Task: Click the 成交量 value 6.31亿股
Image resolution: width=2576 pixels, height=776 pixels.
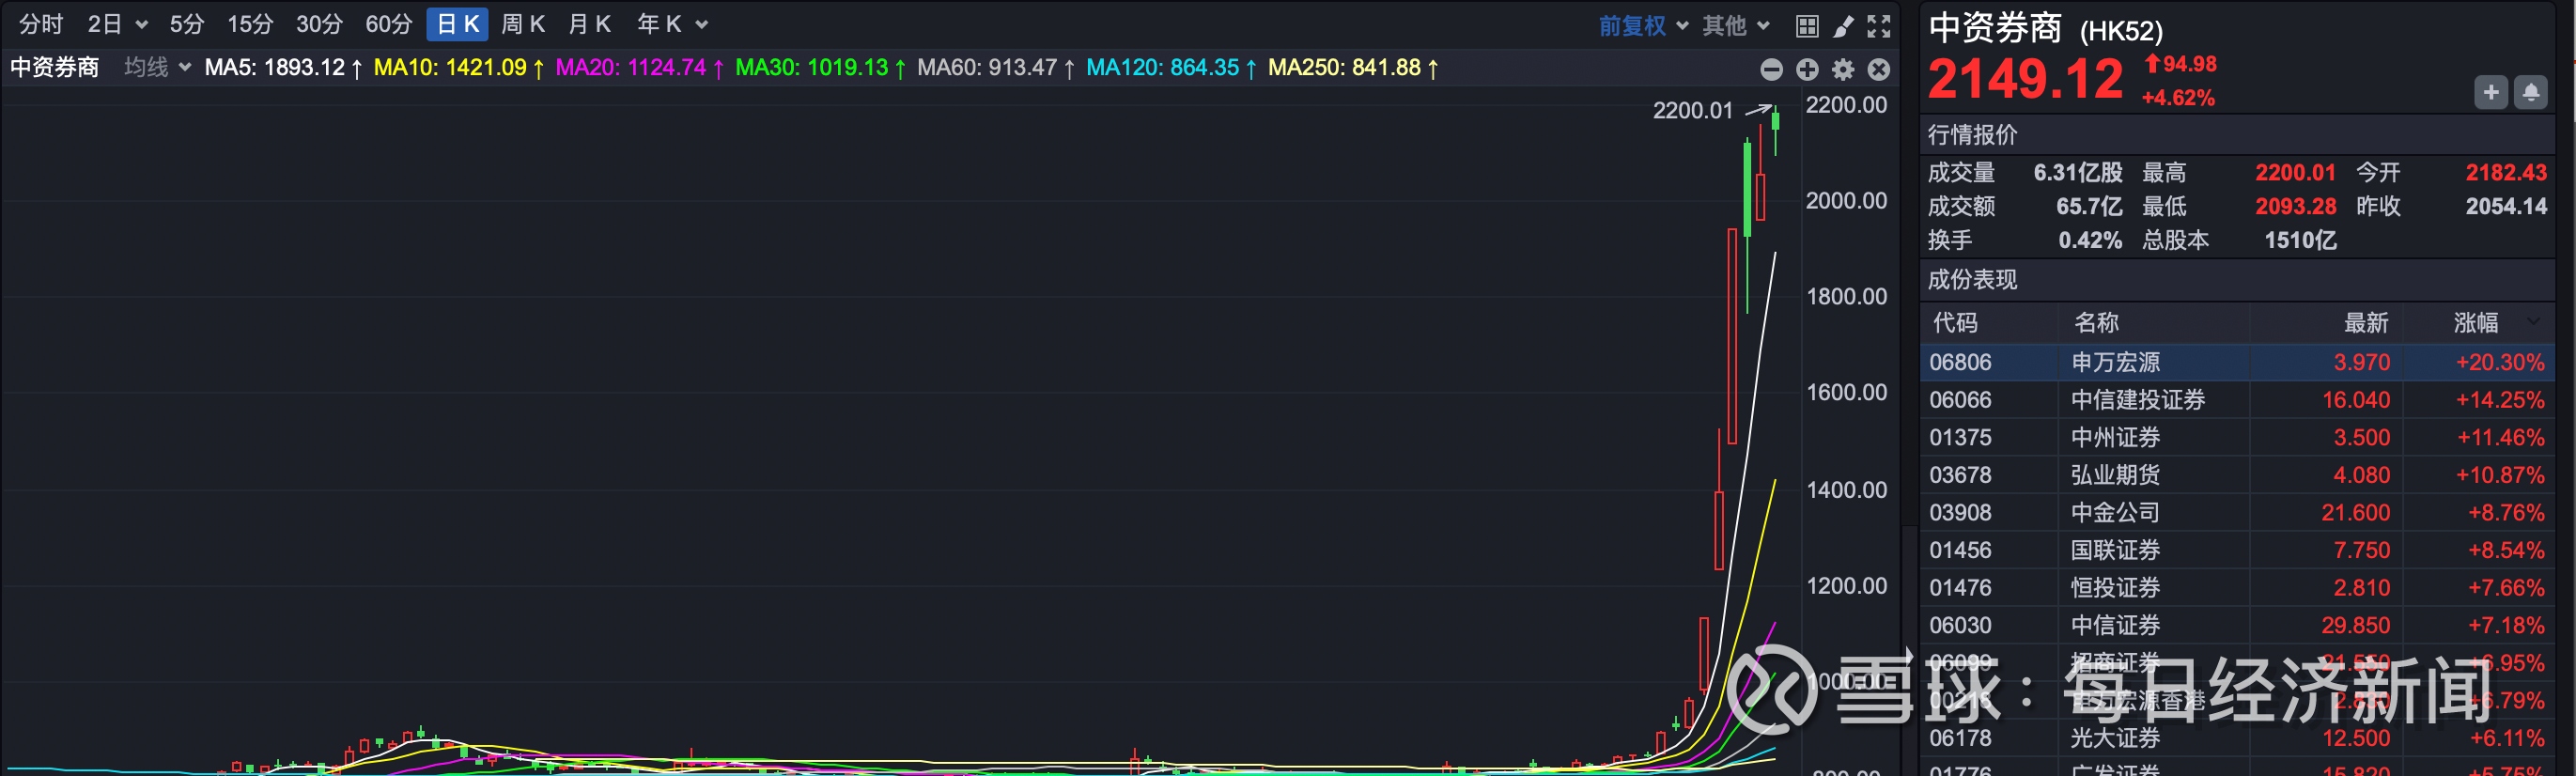Action: point(2078,173)
